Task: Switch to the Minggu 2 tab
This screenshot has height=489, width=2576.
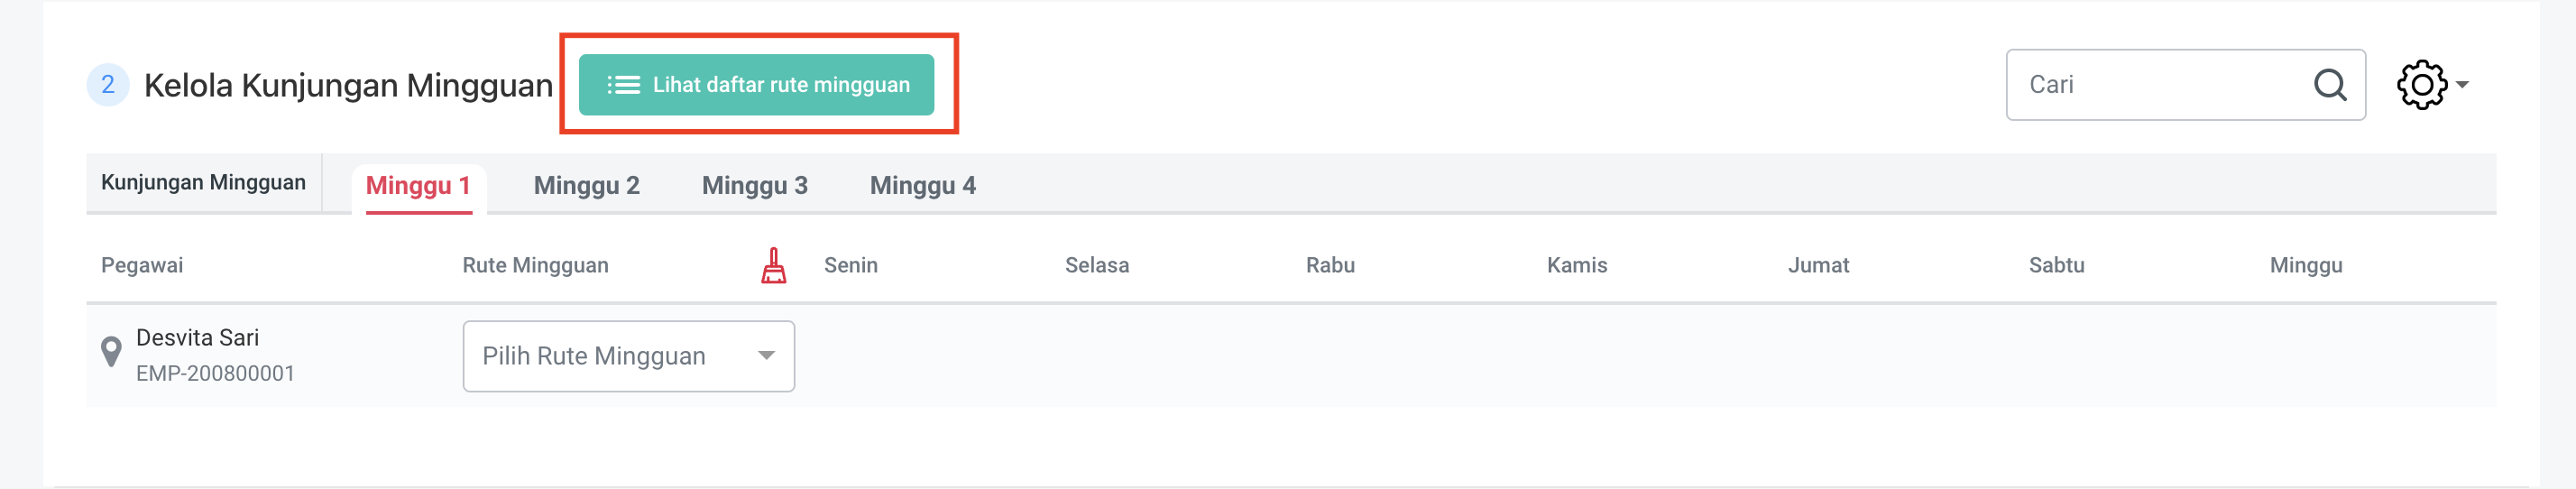Action: [586, 186]
